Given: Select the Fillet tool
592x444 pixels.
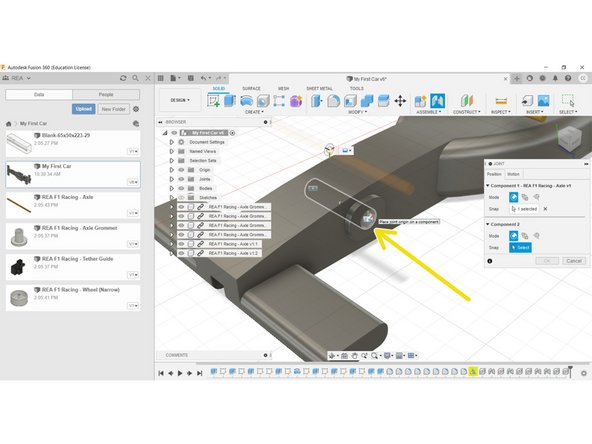Looking at the screenshot, I should (333, 101).
